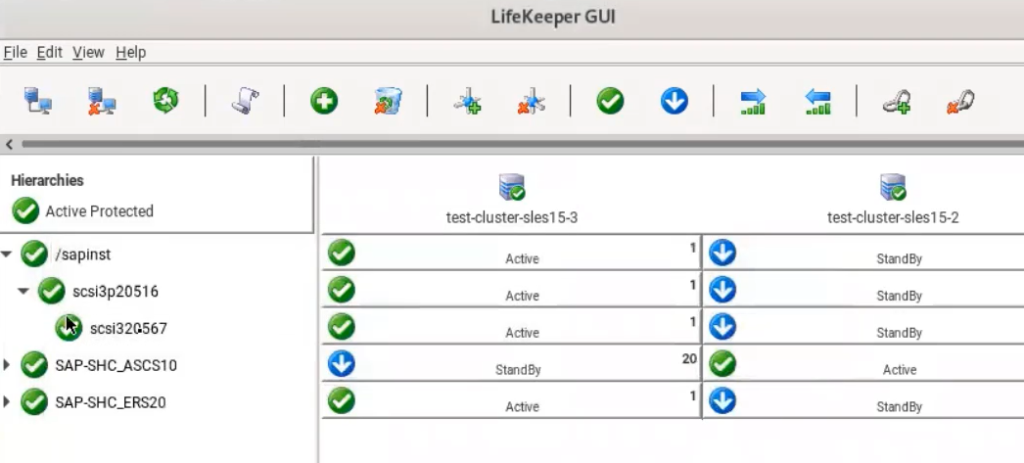Click the Active green icon for scsi3p20516 on sles15-3

(x=341, y=290)
